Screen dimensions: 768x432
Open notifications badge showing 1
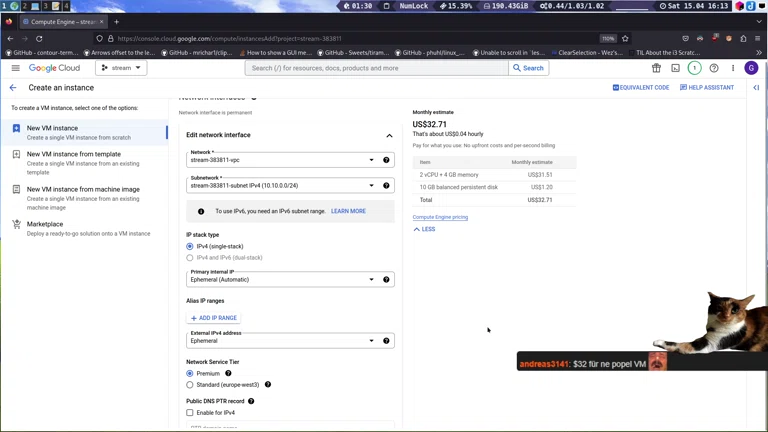point(695,68)
